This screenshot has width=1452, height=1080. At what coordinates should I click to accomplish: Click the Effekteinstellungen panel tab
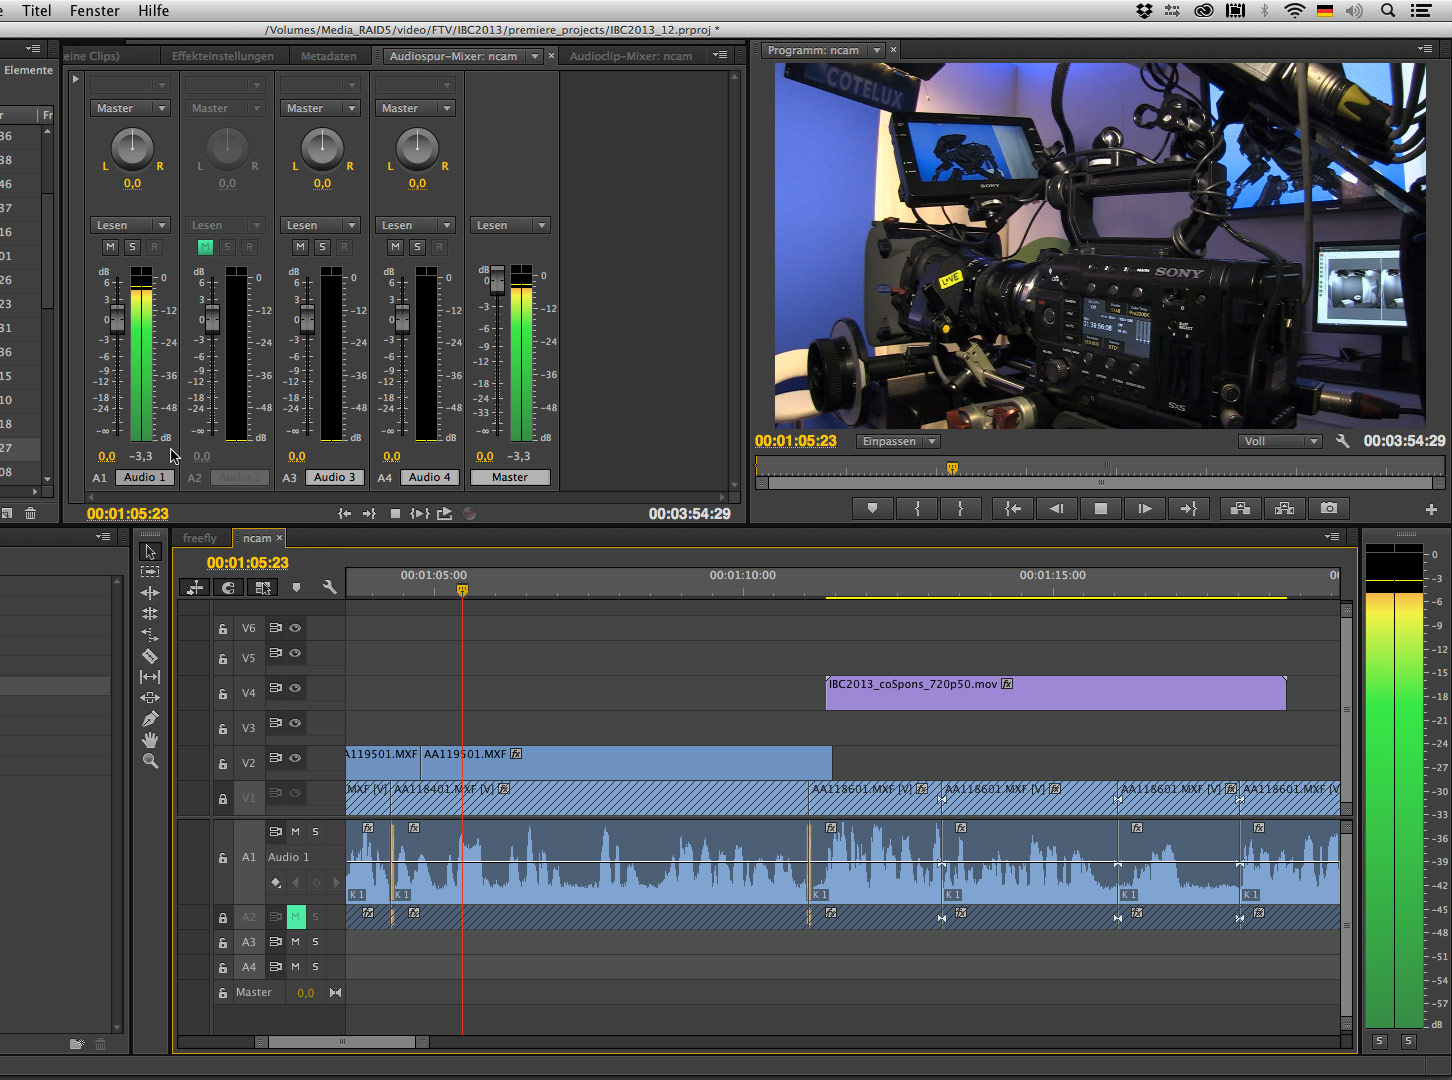click(x=222, y=56)
